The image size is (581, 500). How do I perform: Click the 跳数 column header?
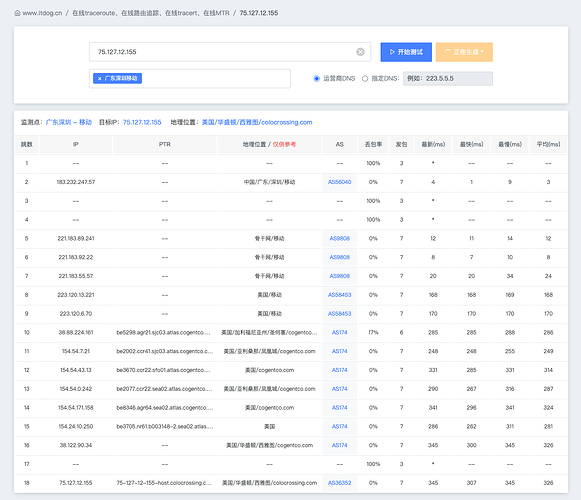pyautogui.click(x=26, y=145)
